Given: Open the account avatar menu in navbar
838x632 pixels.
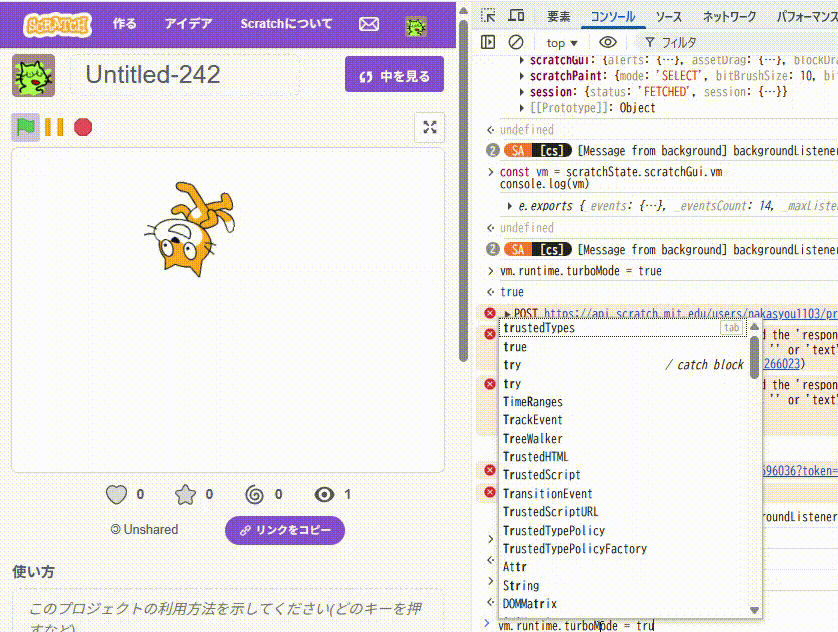Looking at the screenshot, I should 416,25.
